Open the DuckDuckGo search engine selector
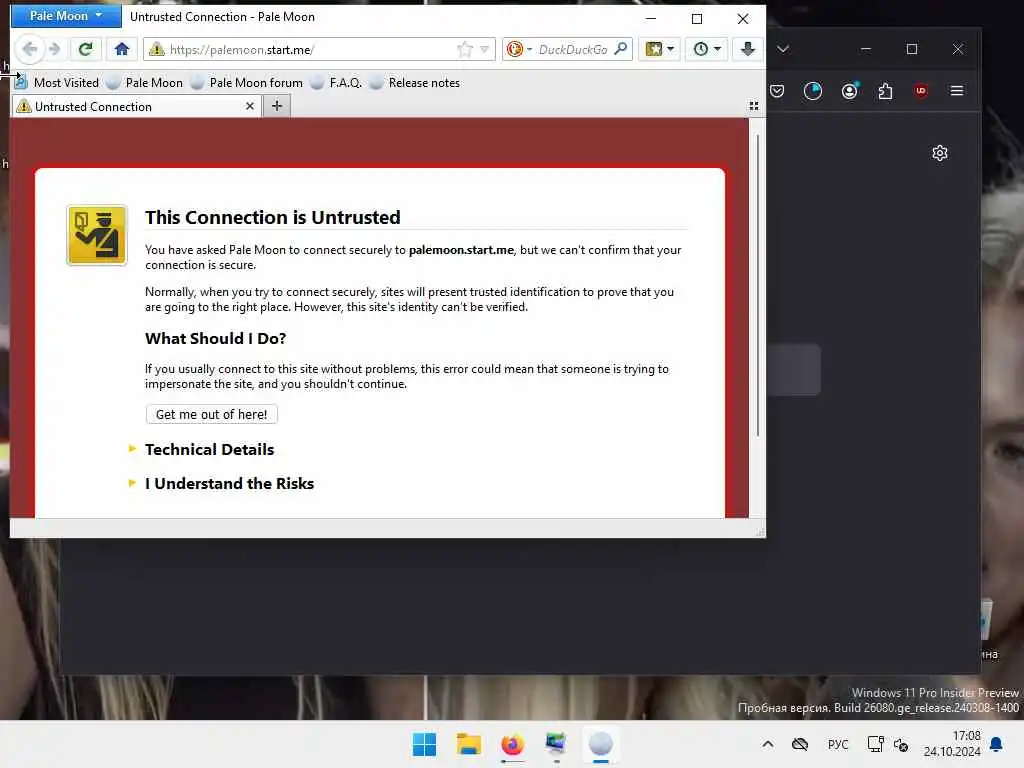1024x768 pixels. pos(519,49)
